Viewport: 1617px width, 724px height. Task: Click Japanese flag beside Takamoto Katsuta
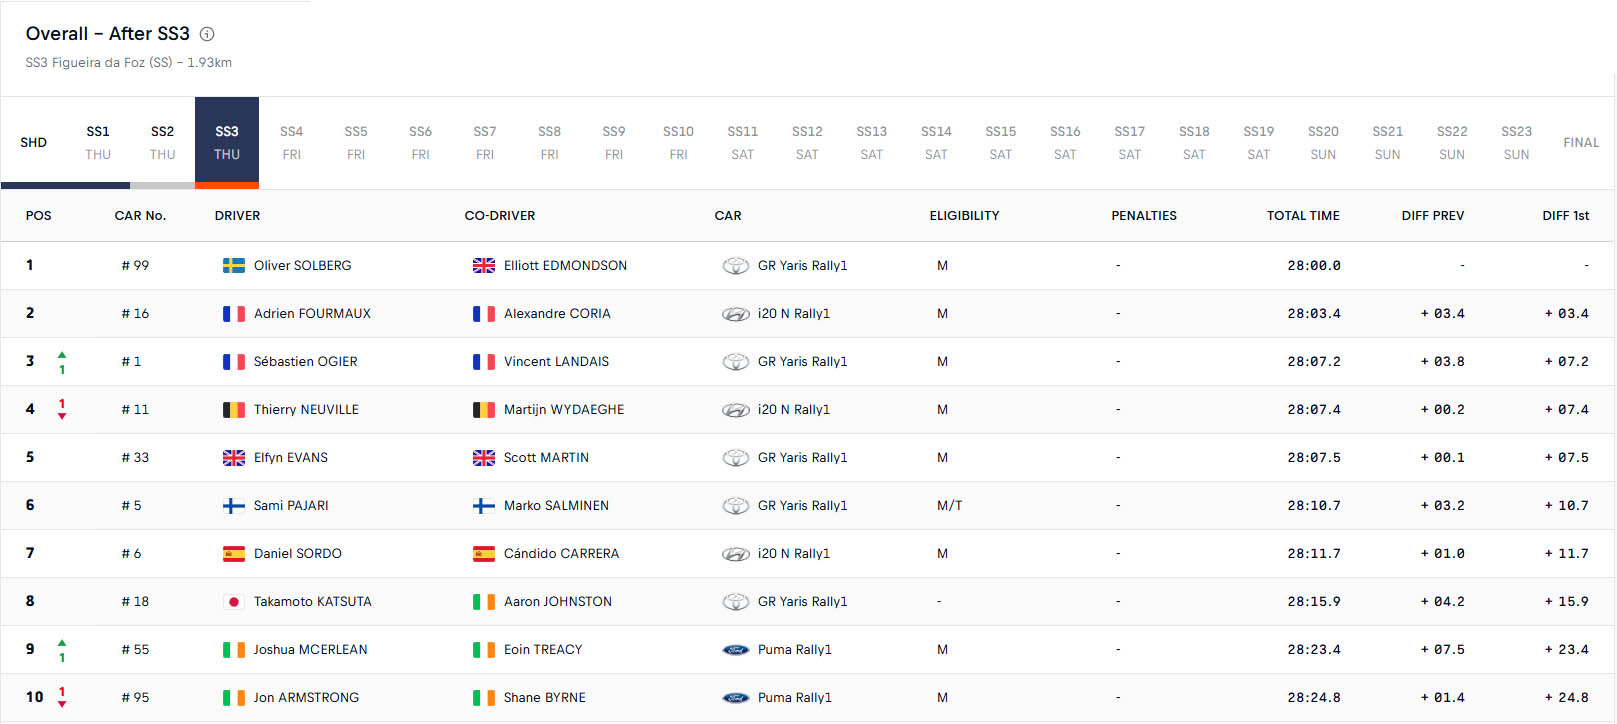coord(234,602)
